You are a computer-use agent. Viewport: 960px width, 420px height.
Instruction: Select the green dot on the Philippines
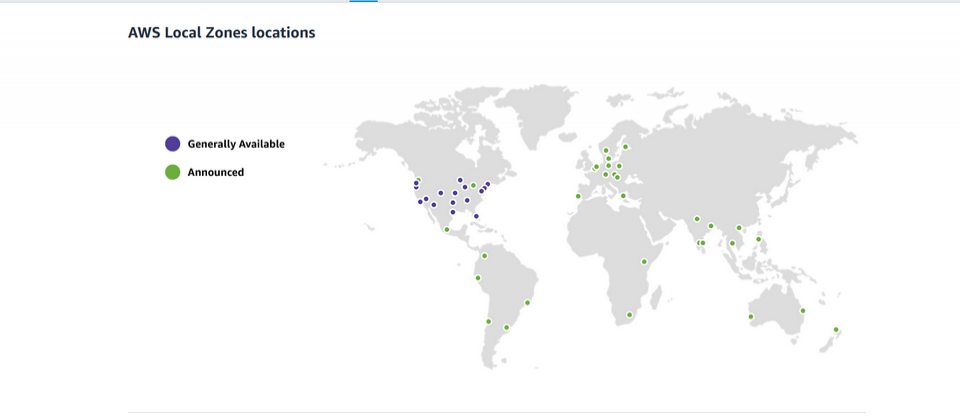coord(759,239)
